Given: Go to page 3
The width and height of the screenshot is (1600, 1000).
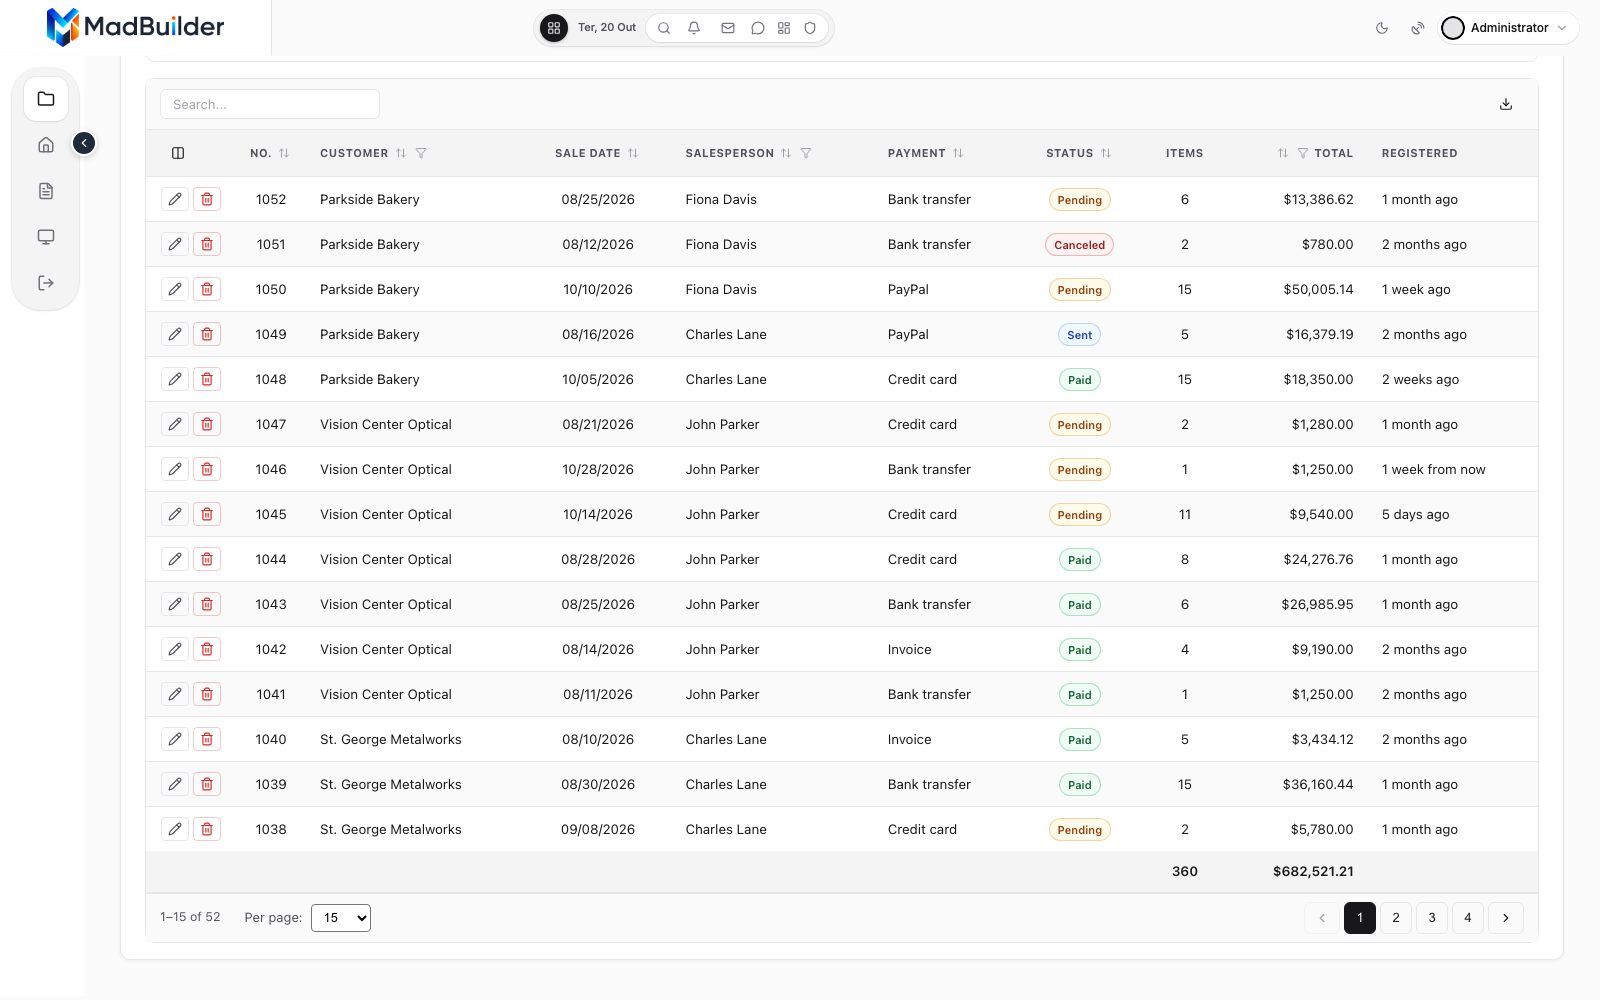Looking at the screenshot, I should pyautogui.click(x=1432, y=918).
